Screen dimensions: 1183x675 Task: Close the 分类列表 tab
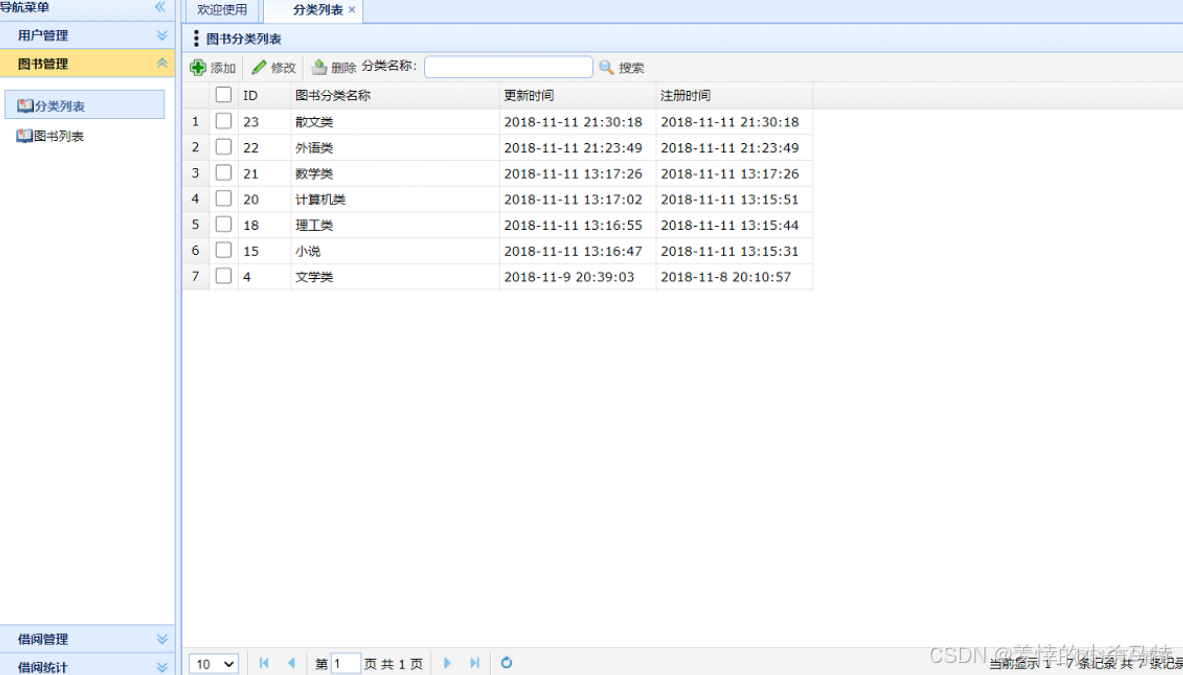(351, 11)
